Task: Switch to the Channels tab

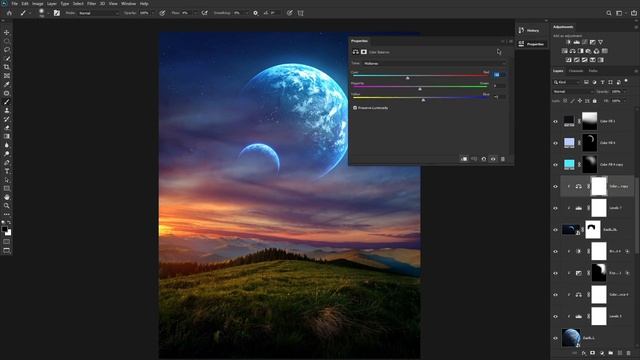Action: coord(576,71)
